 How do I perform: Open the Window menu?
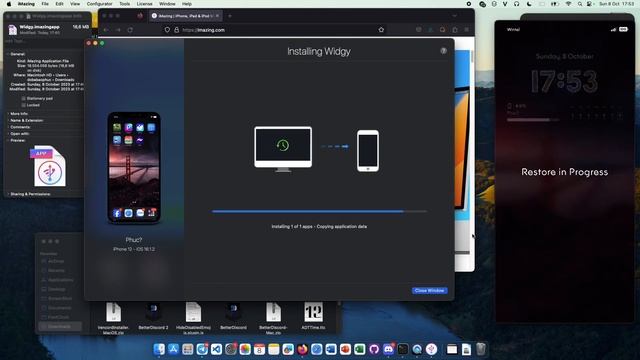coord(167,4)
